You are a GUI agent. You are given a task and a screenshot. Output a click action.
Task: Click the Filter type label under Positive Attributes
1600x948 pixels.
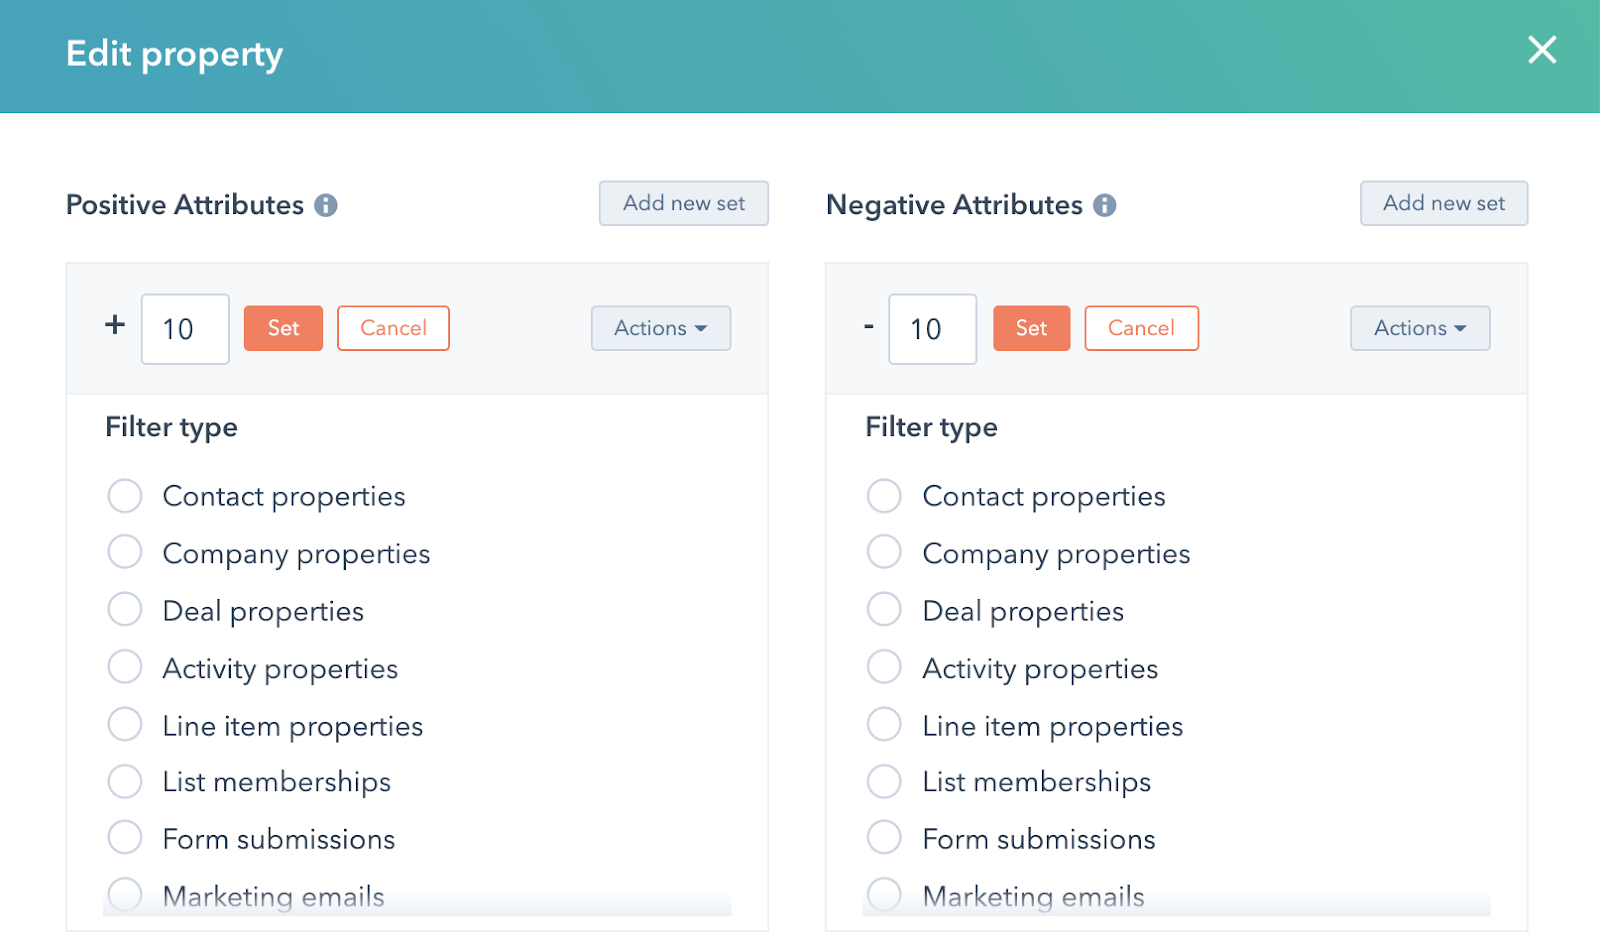coord(172,428)
